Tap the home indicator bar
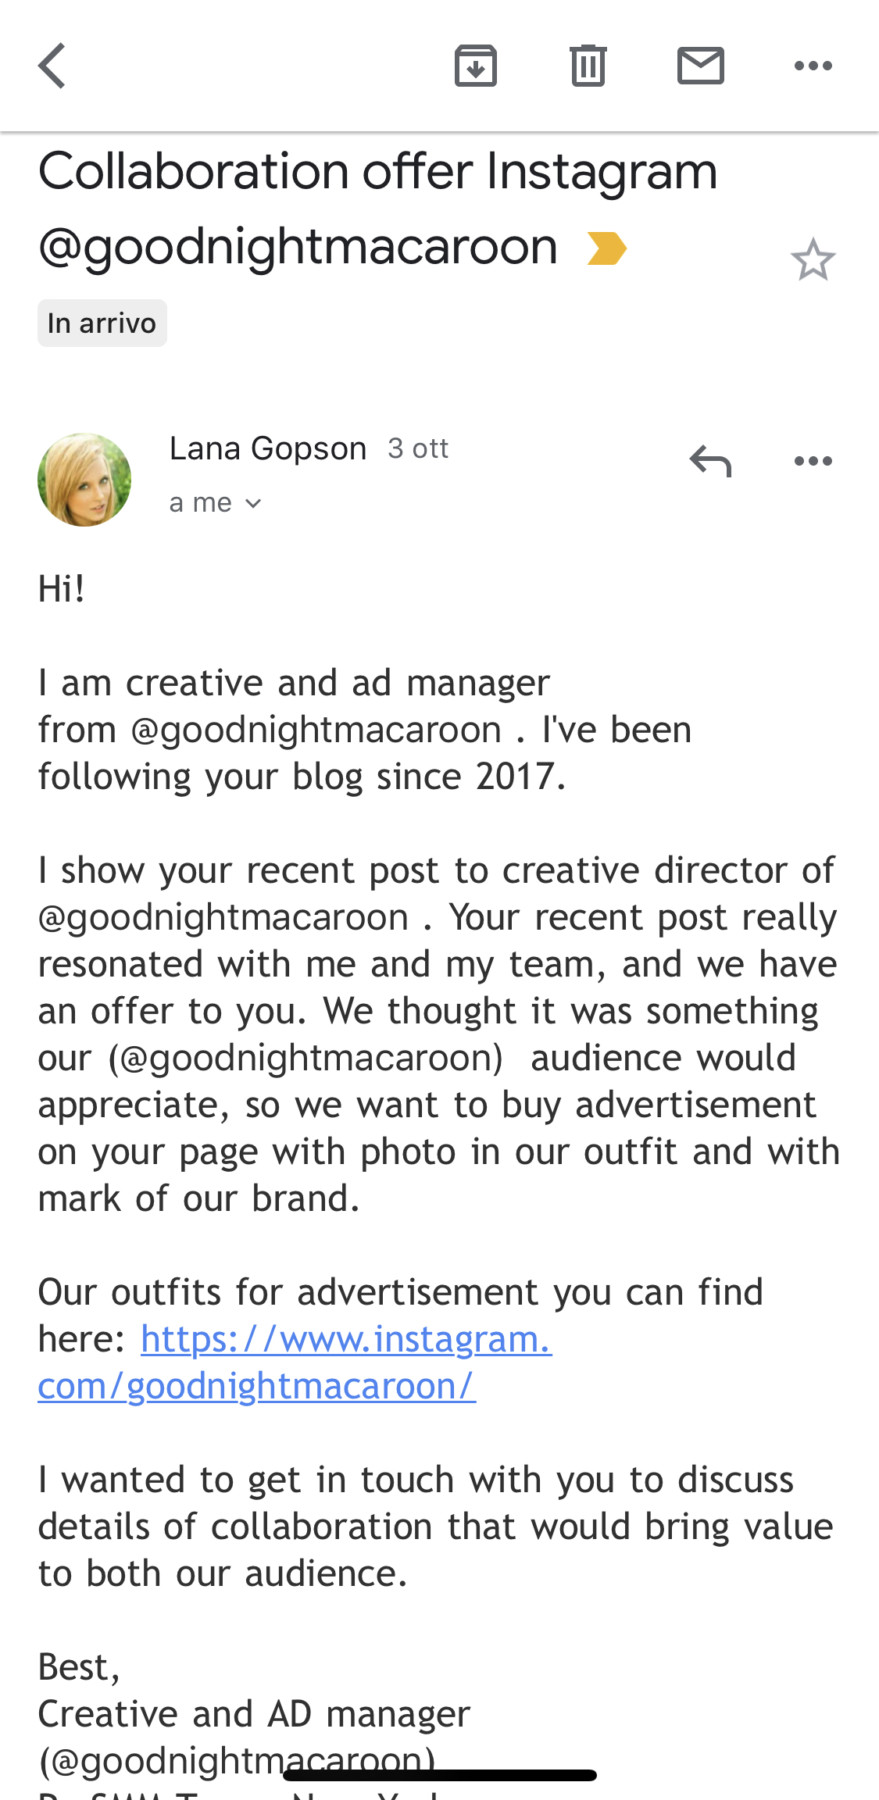This screenshot has width=879, height=1800. [x=440, y=1775]
